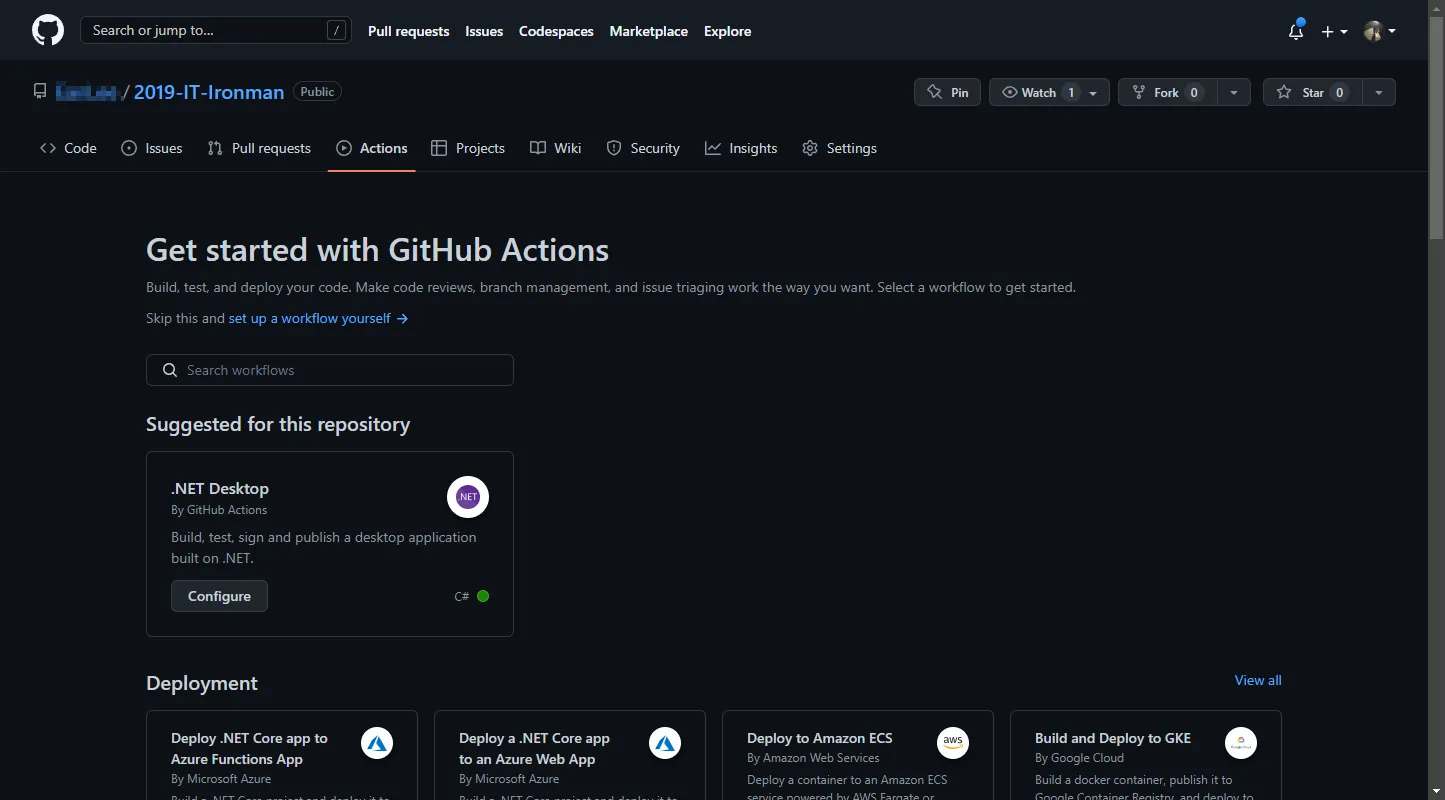Click the .NET Desktop workflow logo
Viewport: 1445px width, 800px height.
[467, 496]
